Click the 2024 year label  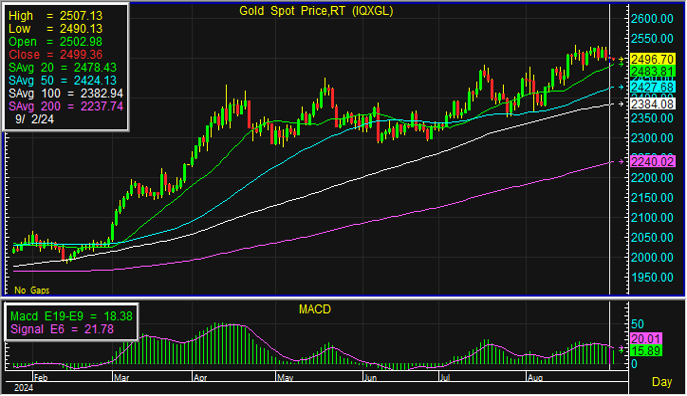click(x=24, y=388)
